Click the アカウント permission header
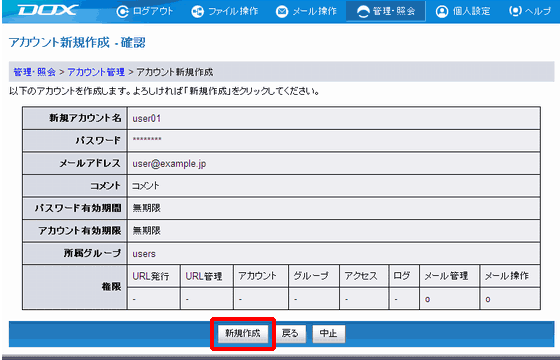 pos(258,276)
